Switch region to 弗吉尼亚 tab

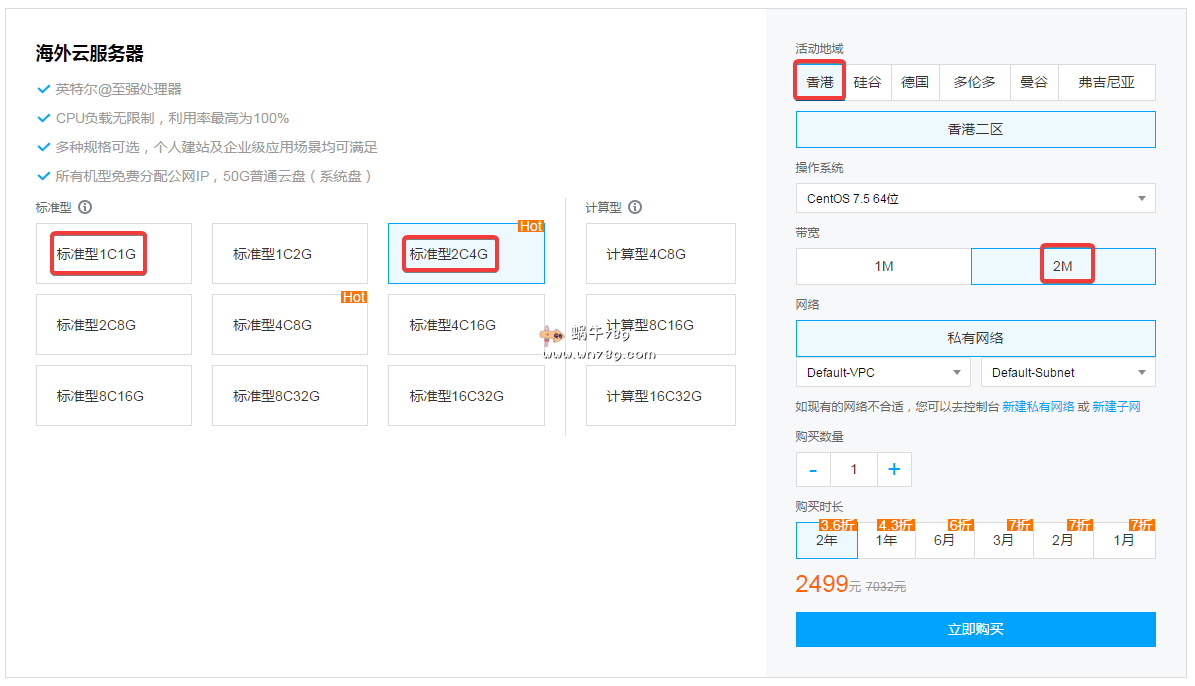[1106, 82]
